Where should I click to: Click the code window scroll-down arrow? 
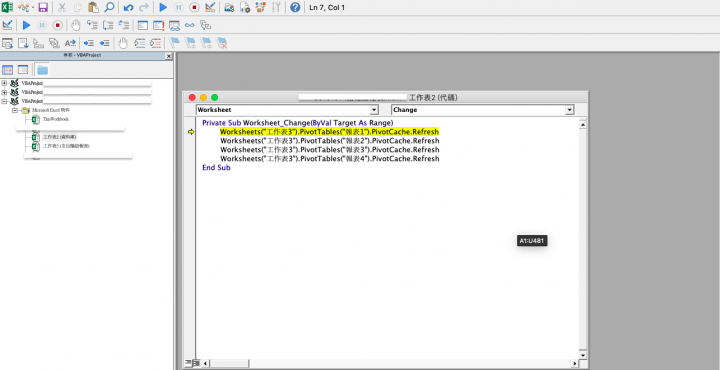coord(583,354)
